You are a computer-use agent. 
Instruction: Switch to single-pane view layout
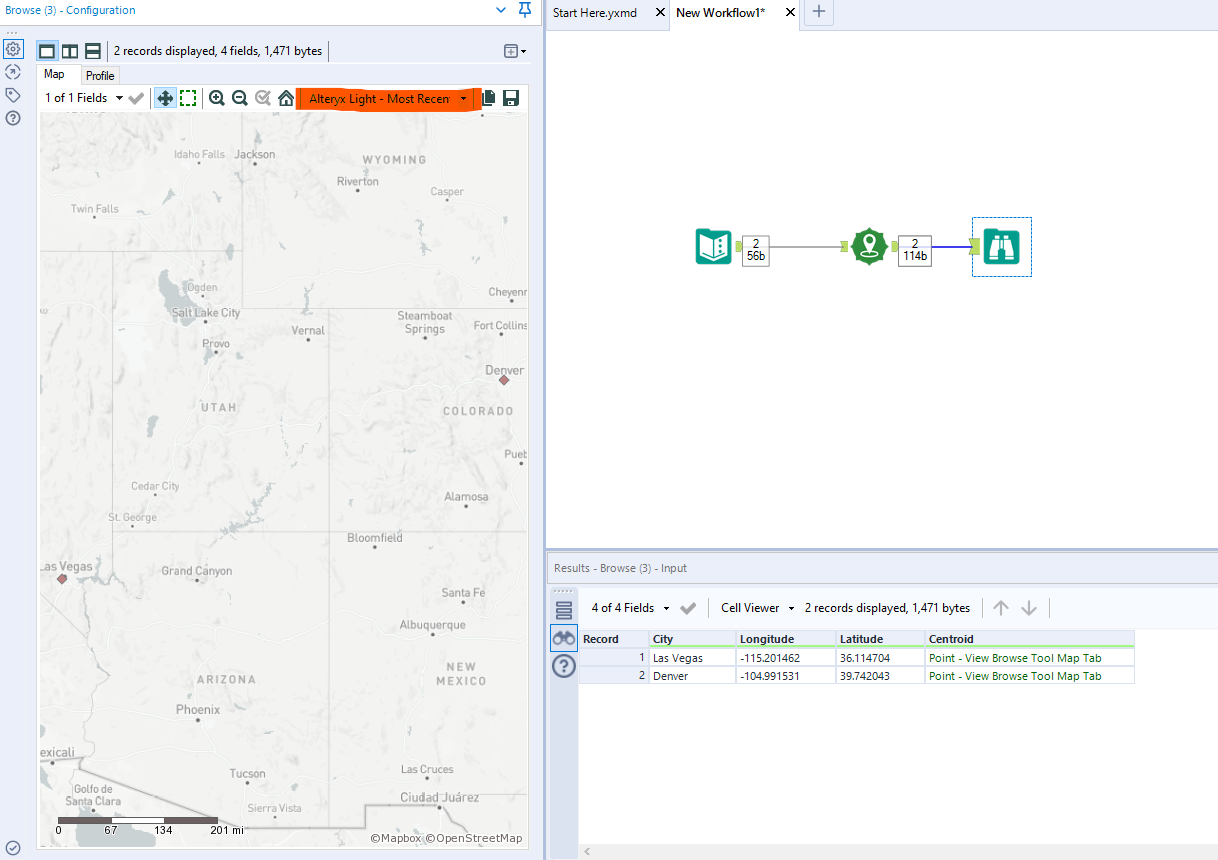(47, 51)
